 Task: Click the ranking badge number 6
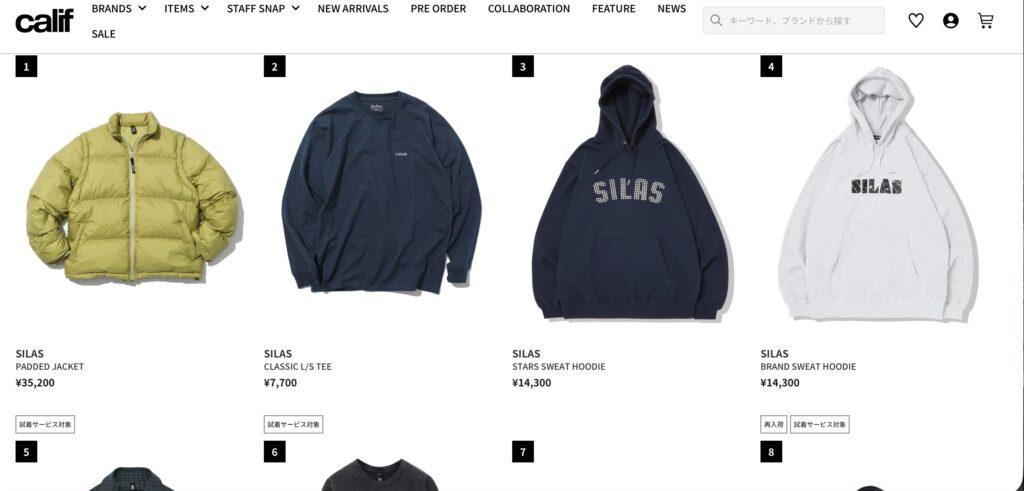point(274,451)
